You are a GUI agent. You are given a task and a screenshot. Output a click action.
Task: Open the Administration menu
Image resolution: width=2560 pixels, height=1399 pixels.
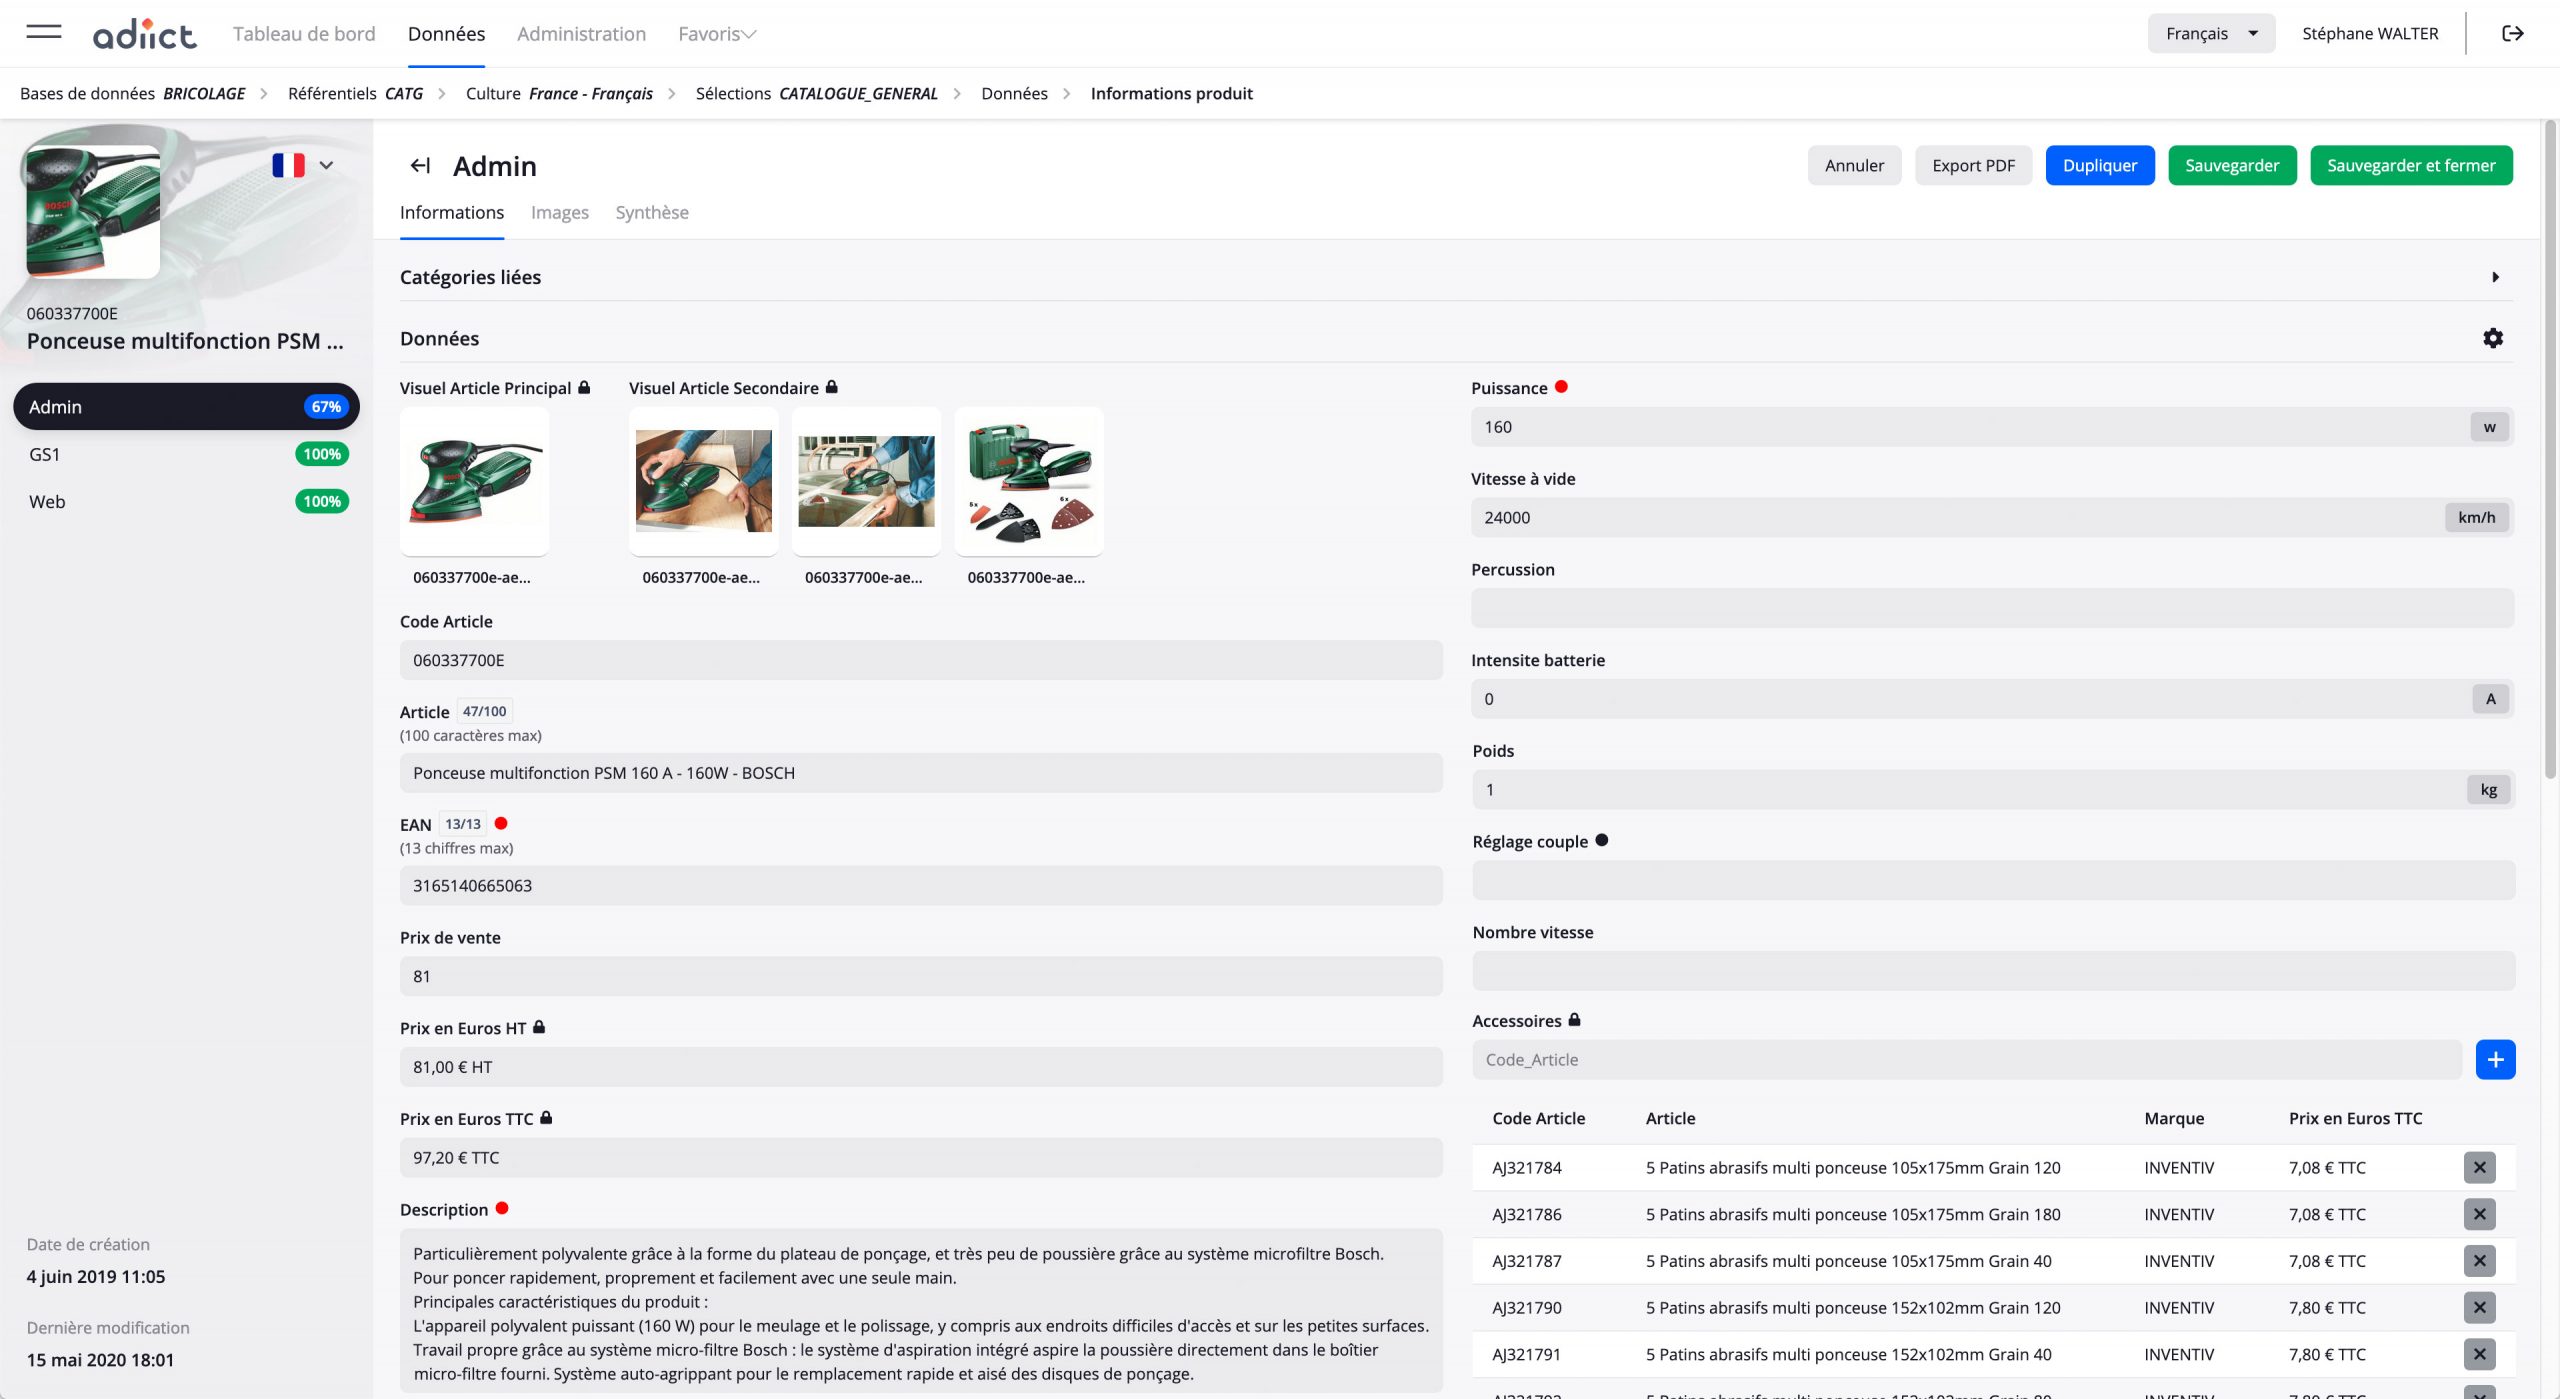[x=581, y=34]
